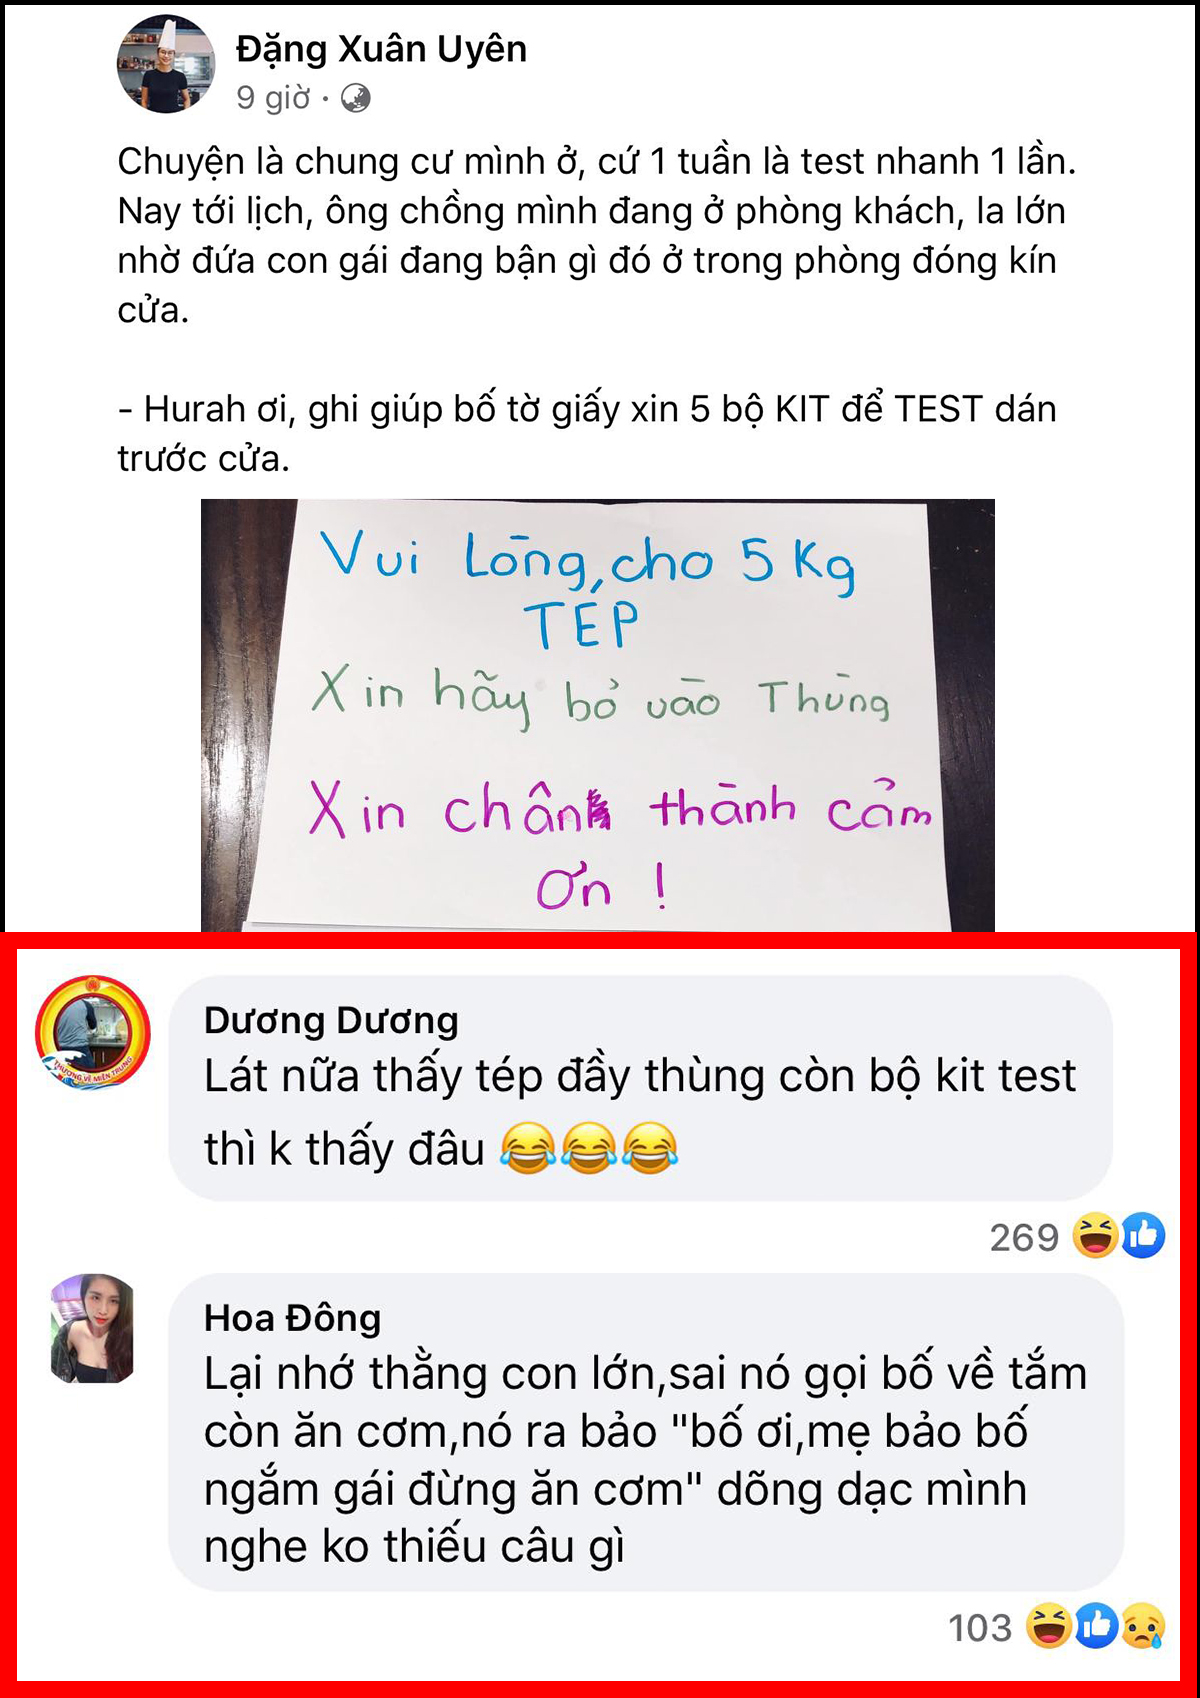Click Hoa Đông's comment bubble text
Screen dimensions: 1200x1698
tap(645, 1459)
